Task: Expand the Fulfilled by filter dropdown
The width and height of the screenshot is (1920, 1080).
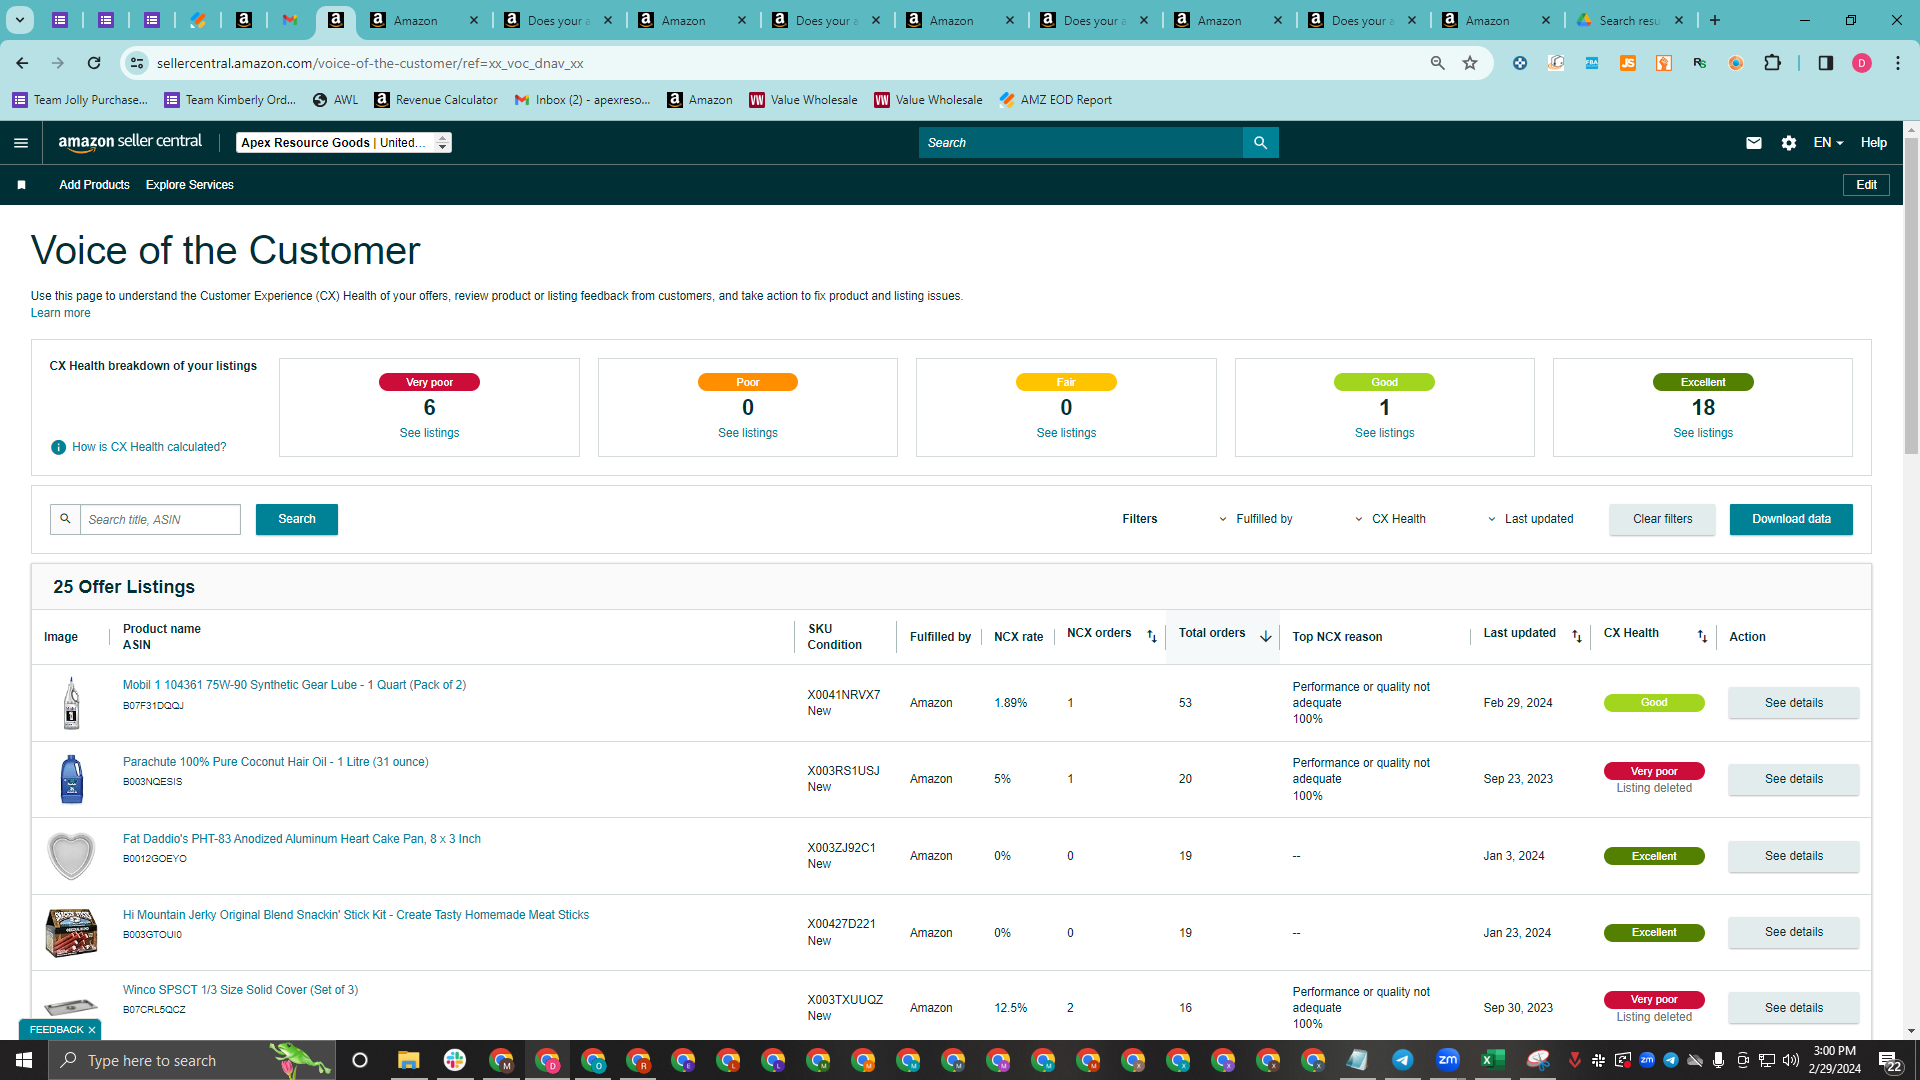Action: [1256, 519]
